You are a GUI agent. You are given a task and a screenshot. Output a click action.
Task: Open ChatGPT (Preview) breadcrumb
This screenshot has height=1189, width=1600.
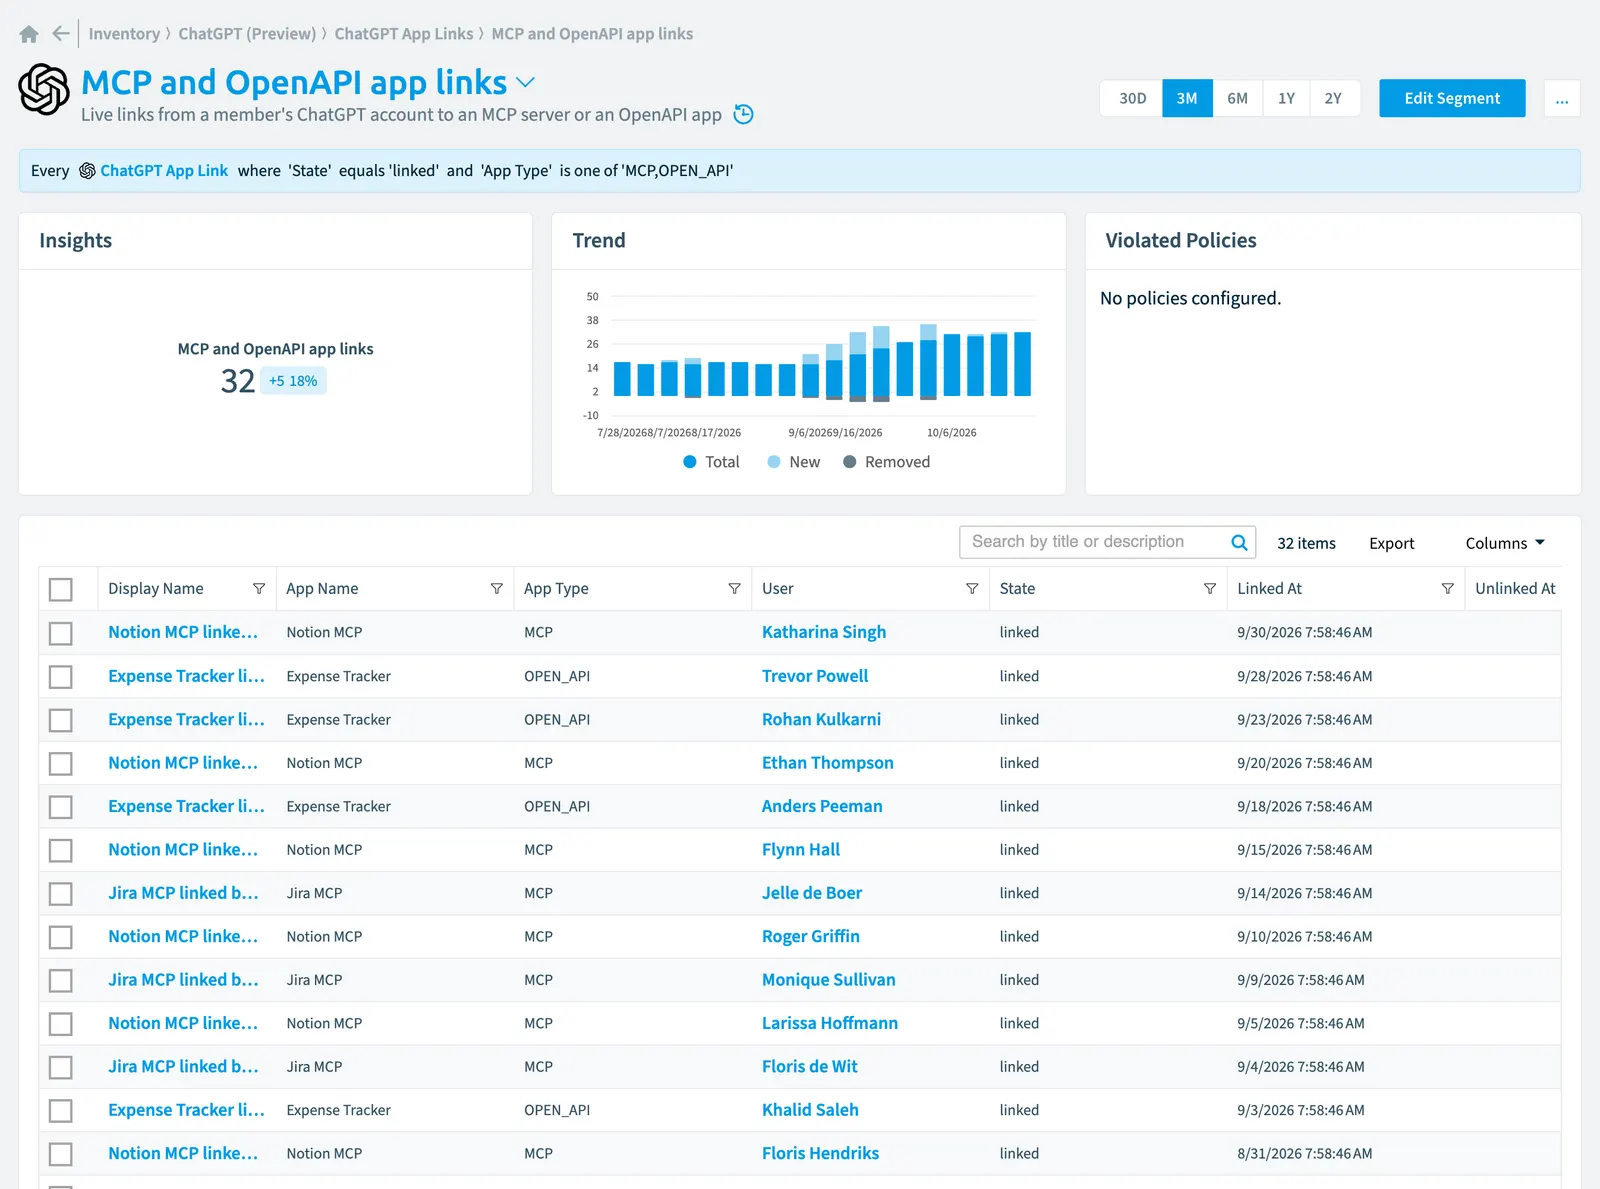tap(247, 34)
